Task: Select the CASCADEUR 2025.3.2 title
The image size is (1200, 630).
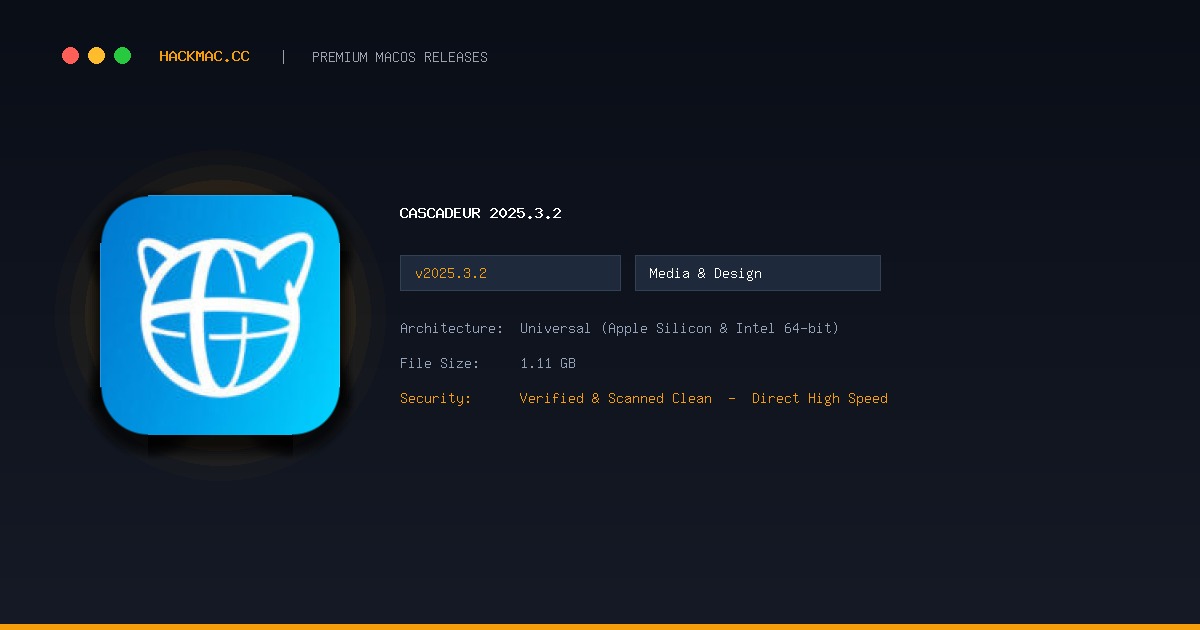Action: [x=480, y=213]
